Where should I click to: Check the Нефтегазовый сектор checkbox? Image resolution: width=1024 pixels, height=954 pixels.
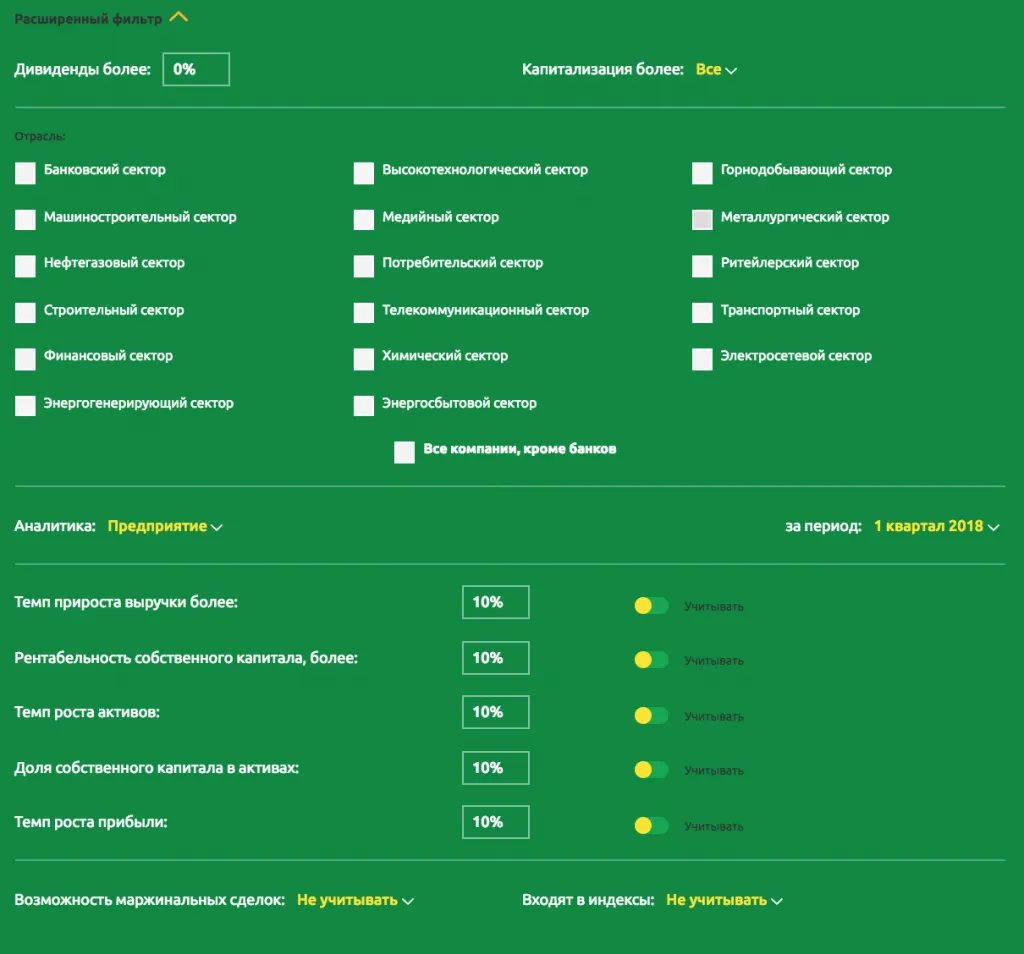[x=25, y=266]
